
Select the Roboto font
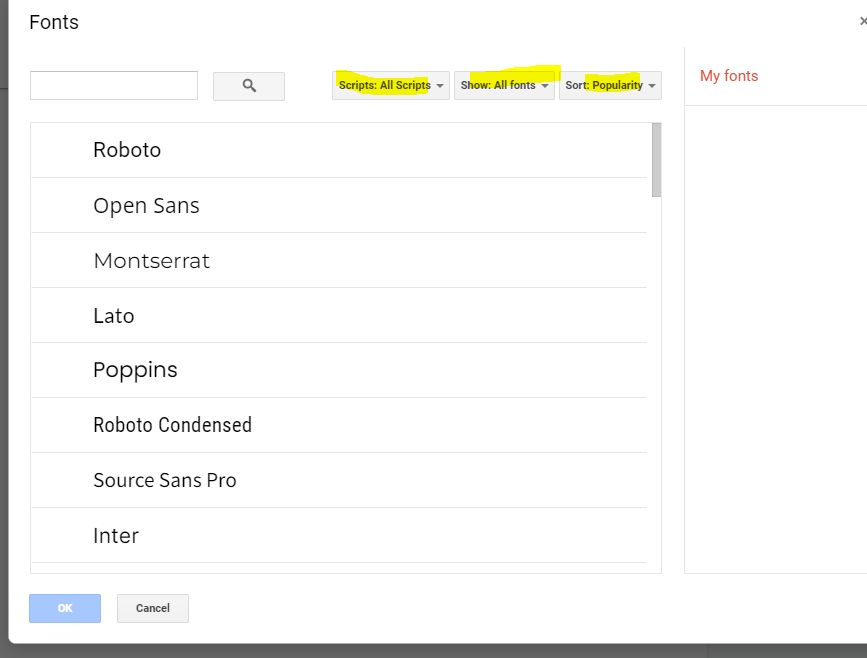pos(339,150)
